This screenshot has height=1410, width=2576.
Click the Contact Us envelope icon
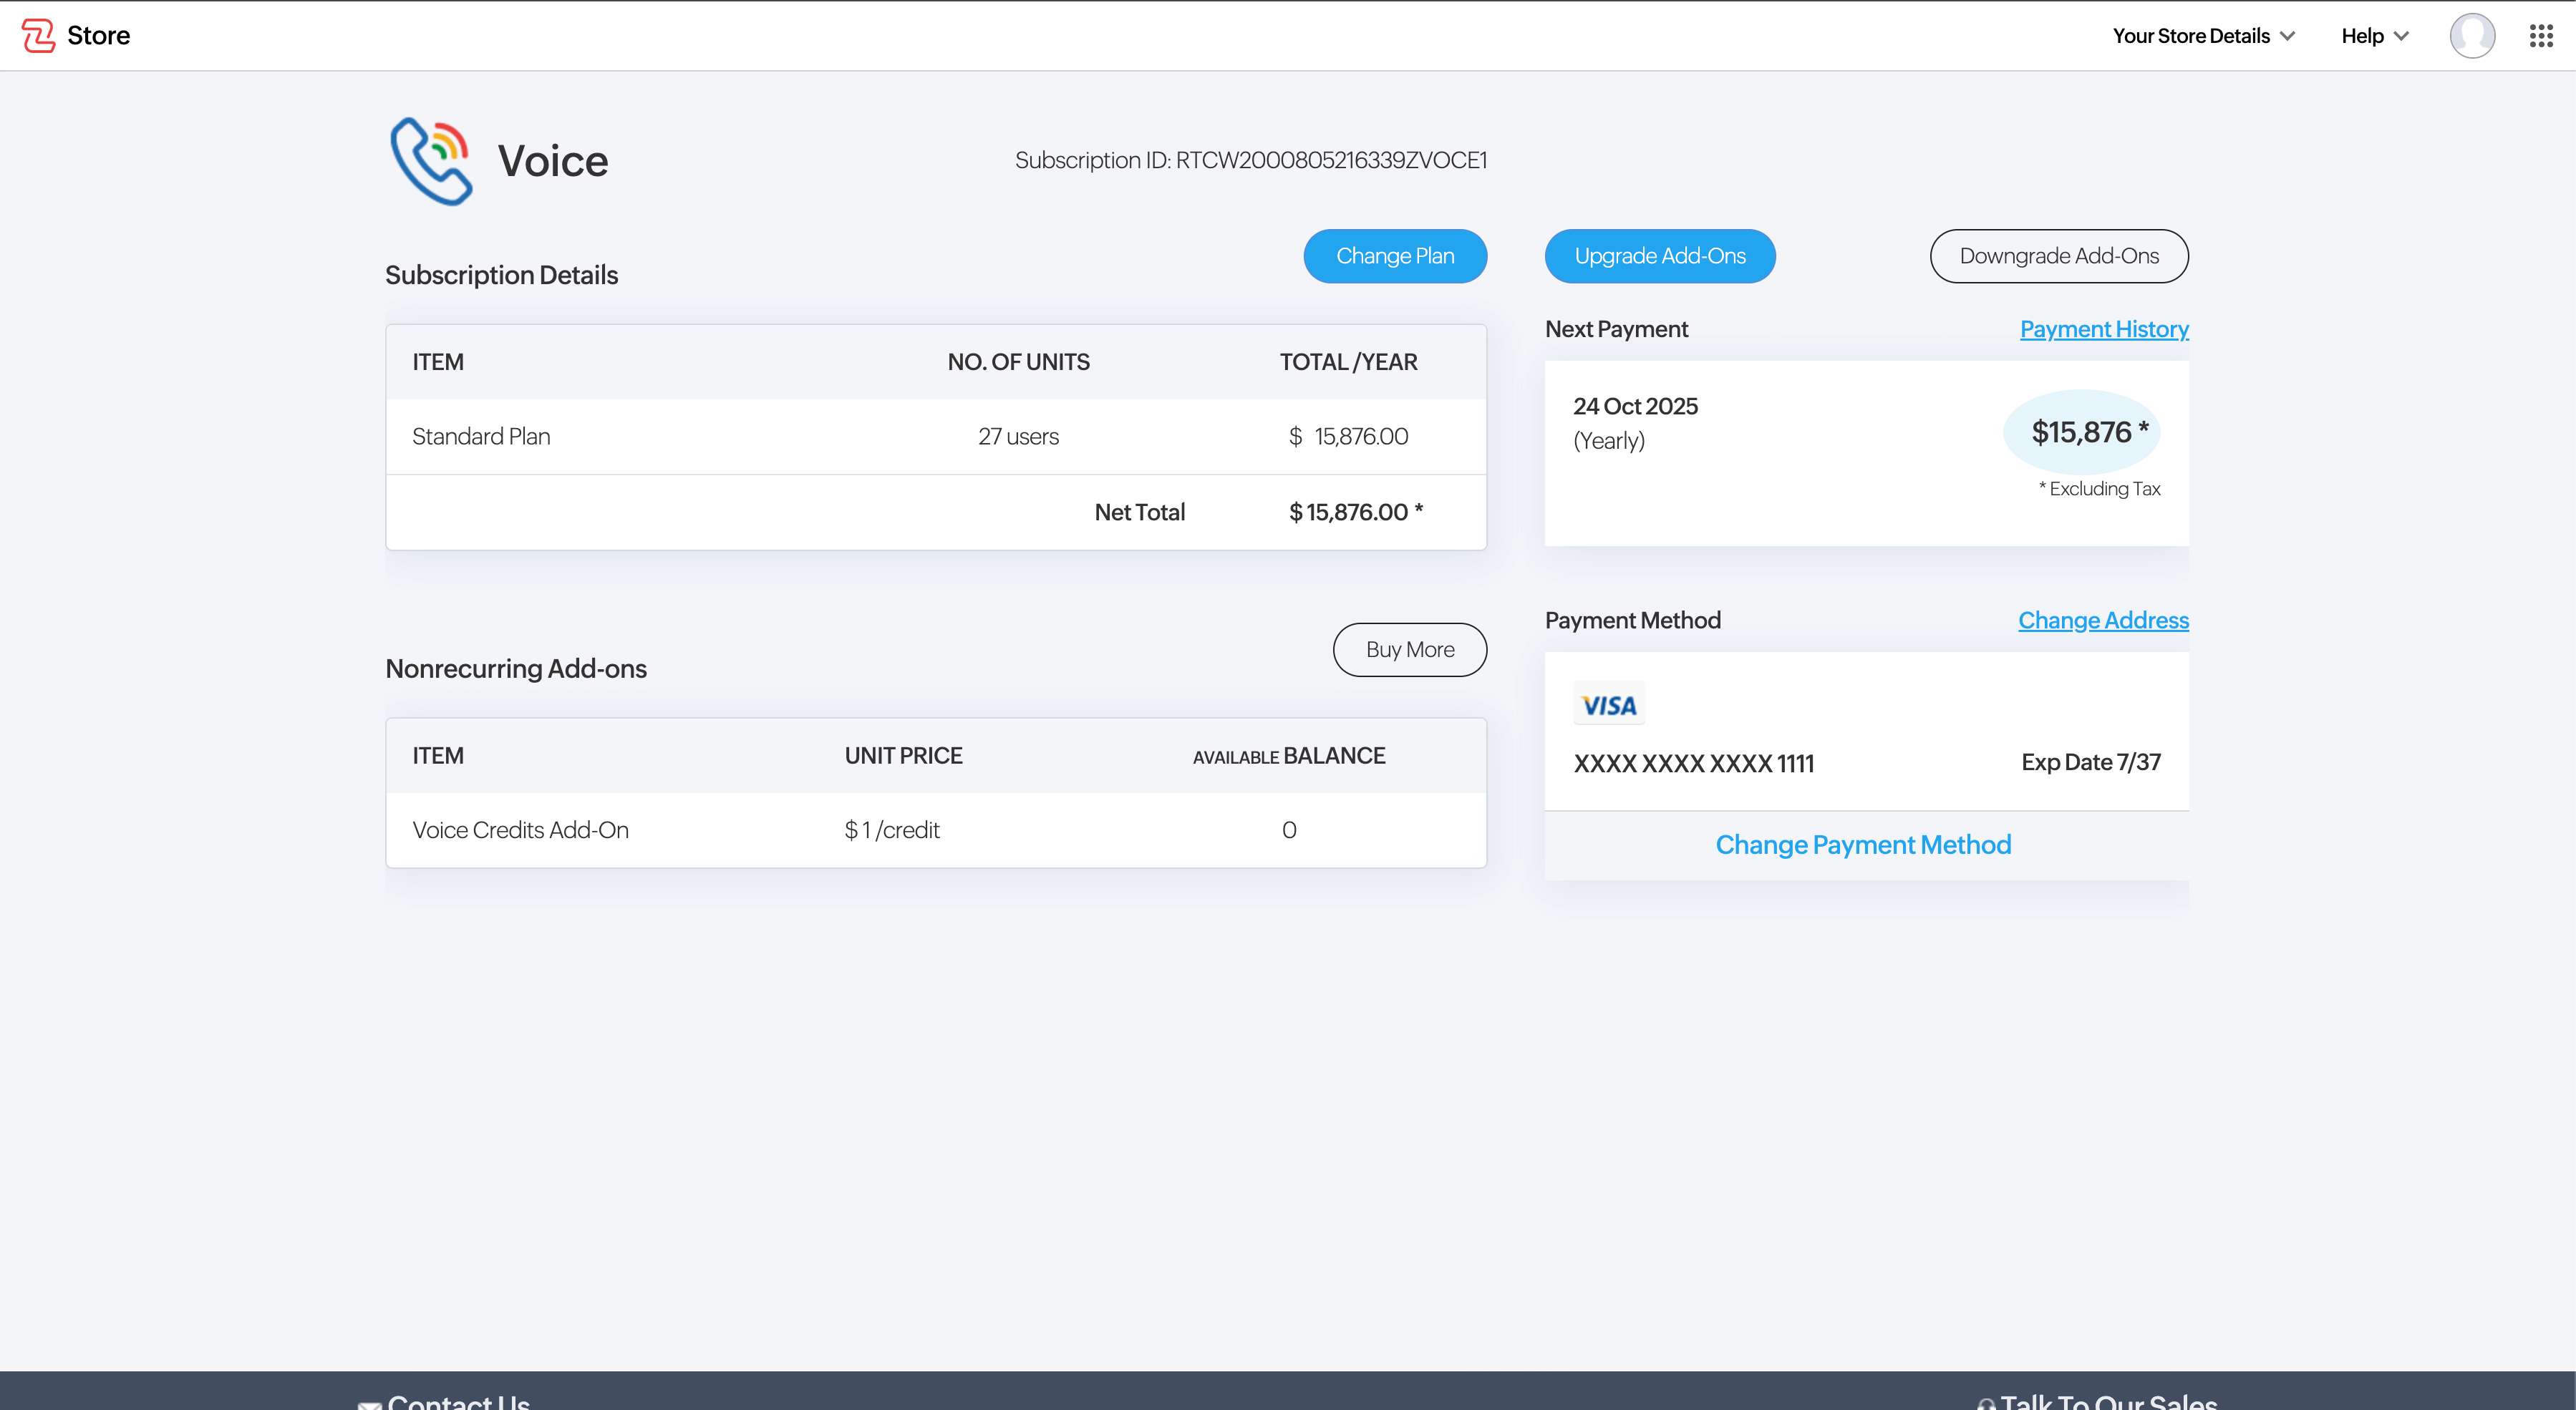click(369, 1403)
